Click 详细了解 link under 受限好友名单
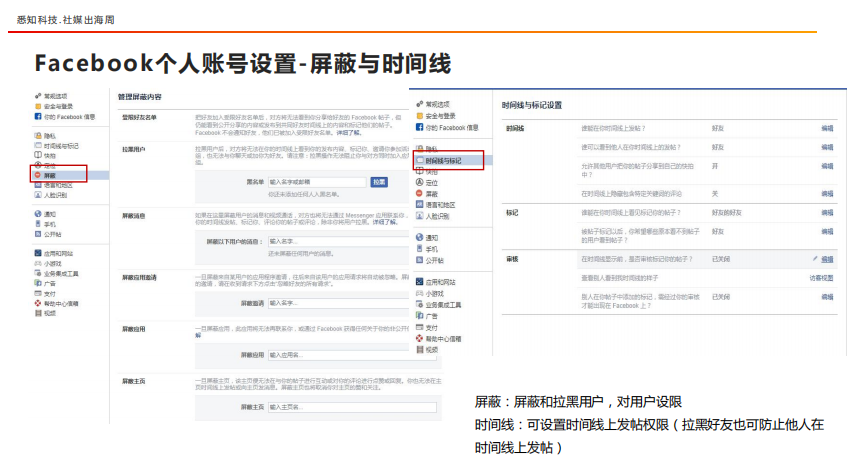855x461 pixels. (348, 133)
